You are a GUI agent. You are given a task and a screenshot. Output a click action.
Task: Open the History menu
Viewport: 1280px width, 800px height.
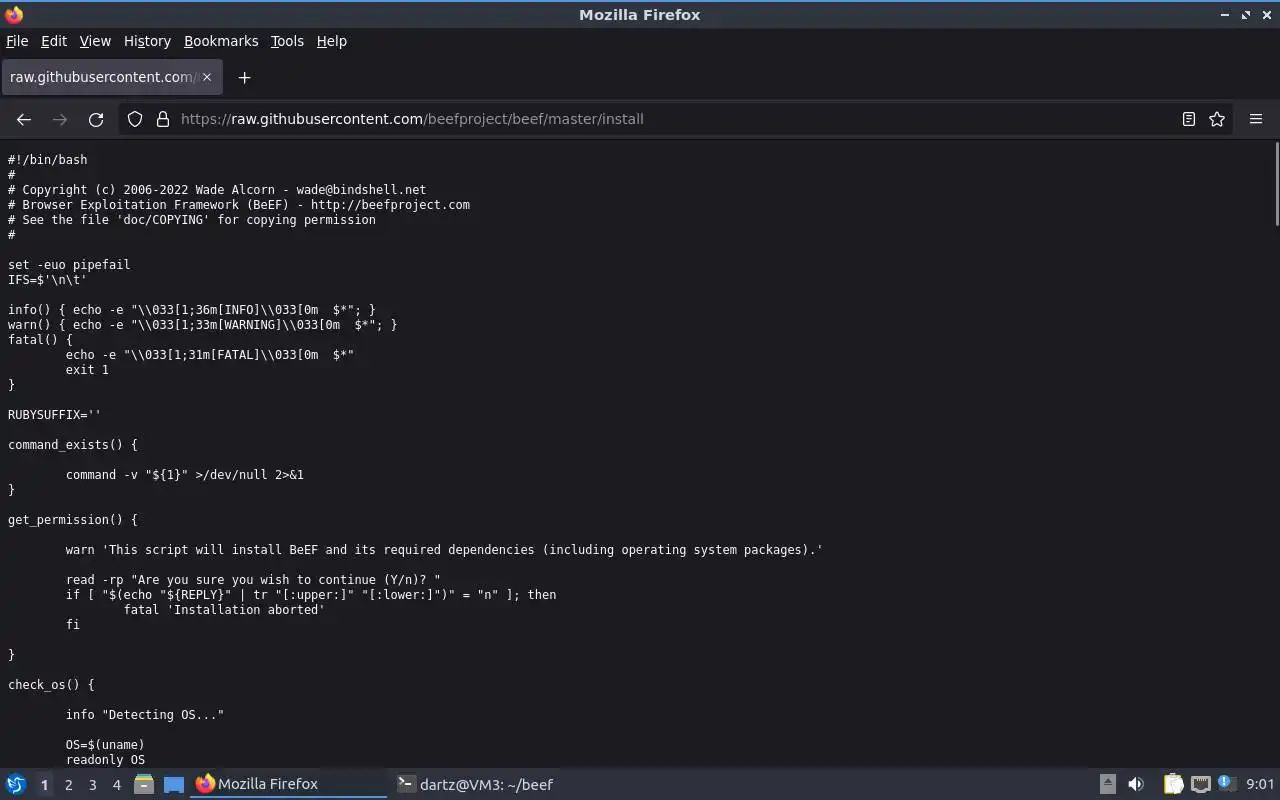pyautogui.click(x=147, y=41)
